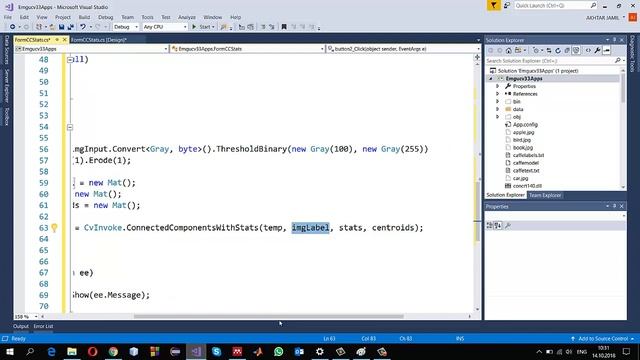640x360 pixels.
Task: Open Chrome from the taskbar
Action: (x=113, y=351)
